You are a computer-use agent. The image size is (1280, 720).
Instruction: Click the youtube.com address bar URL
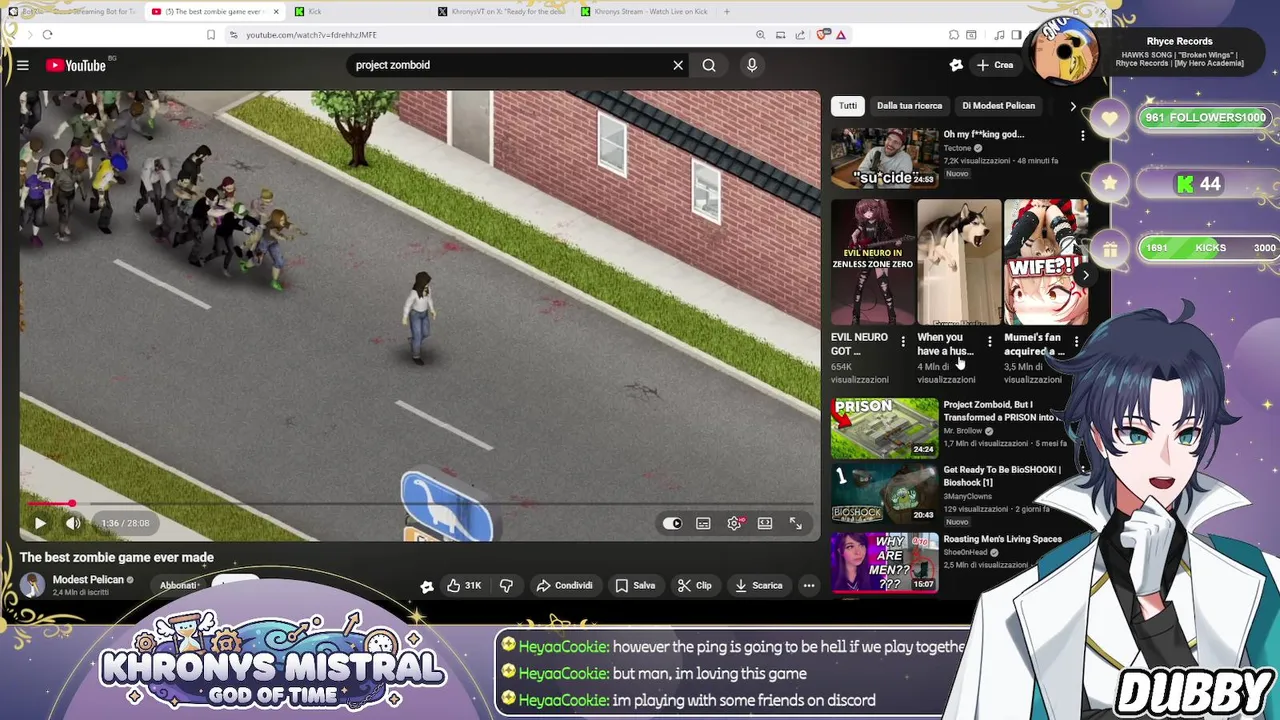(x=311, y=35)
